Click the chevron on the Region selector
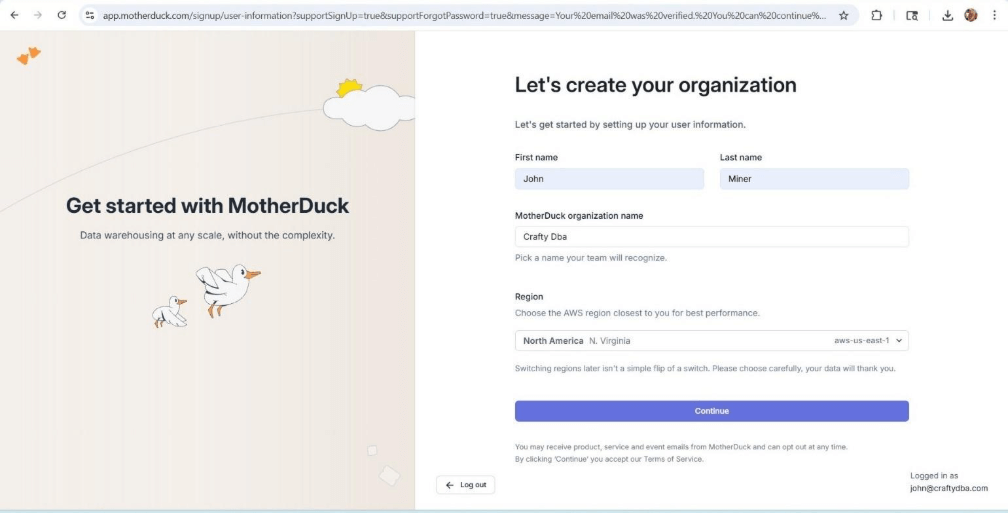This screenshot has width=1008, height=513. 899,341
